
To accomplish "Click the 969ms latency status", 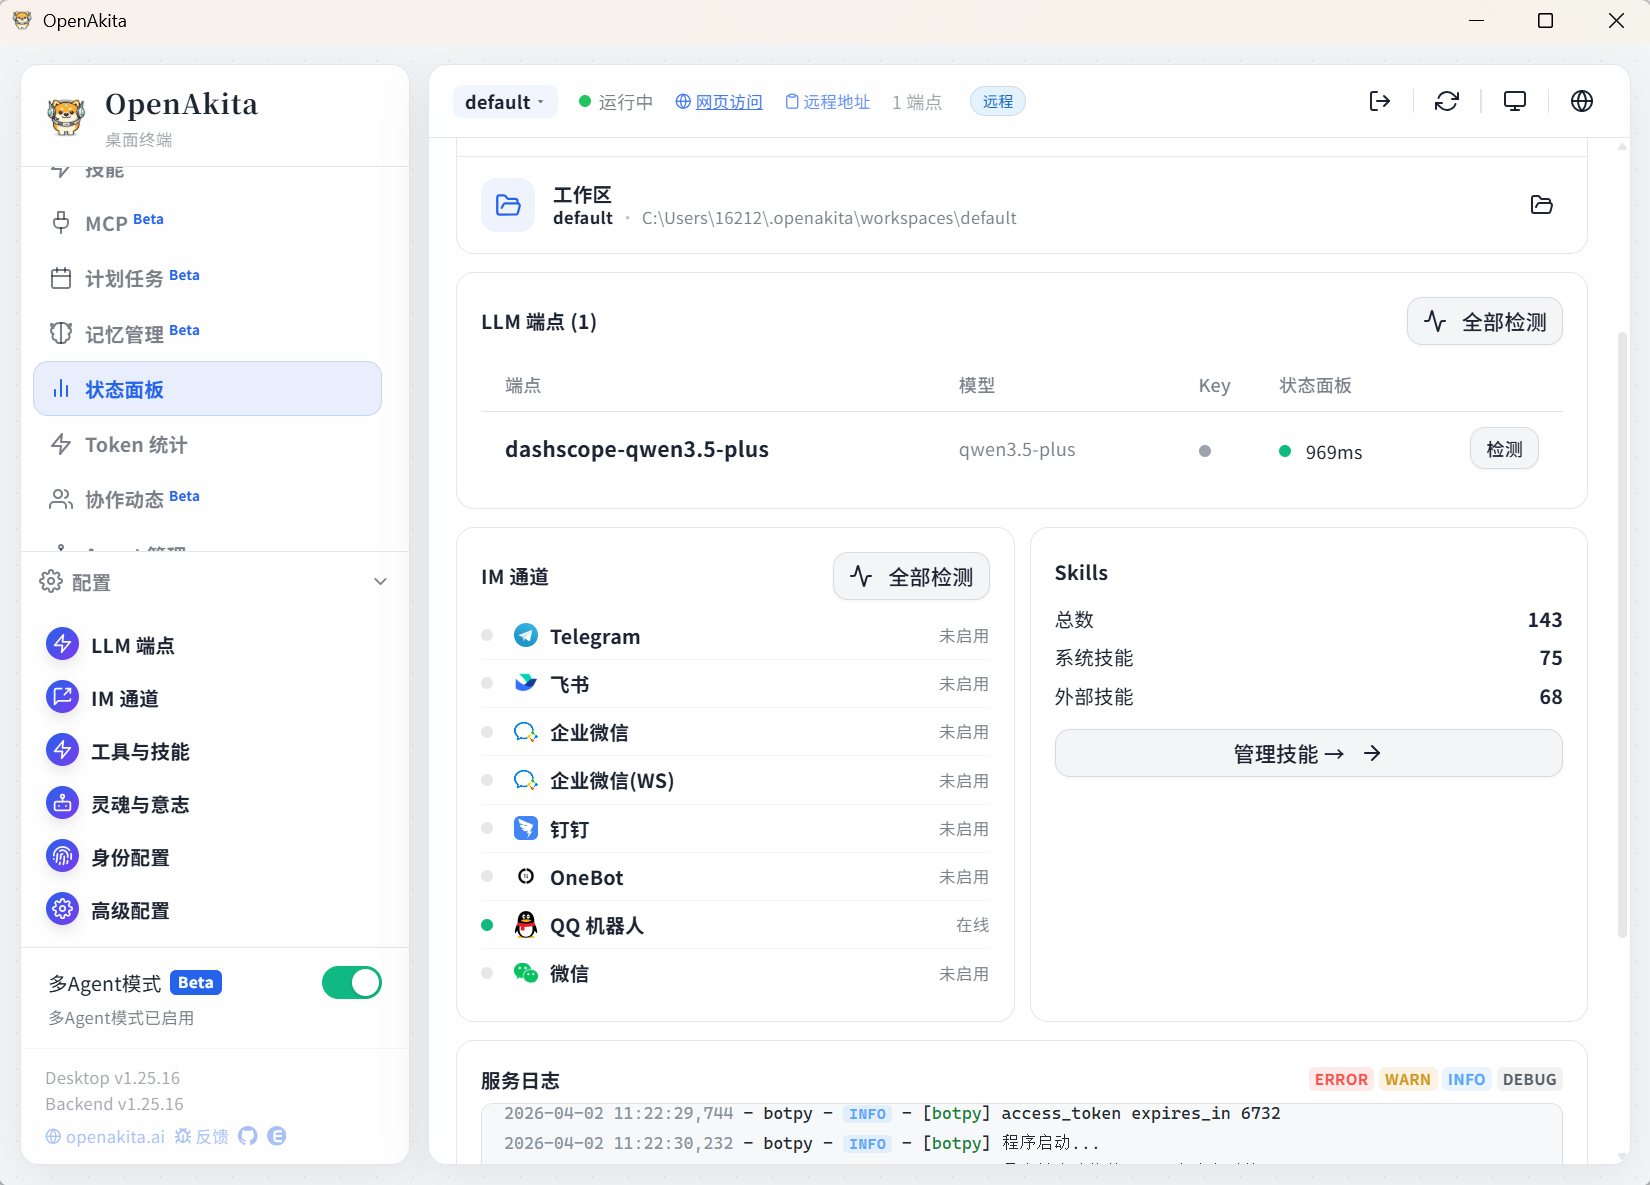I will pos(1320,452).
